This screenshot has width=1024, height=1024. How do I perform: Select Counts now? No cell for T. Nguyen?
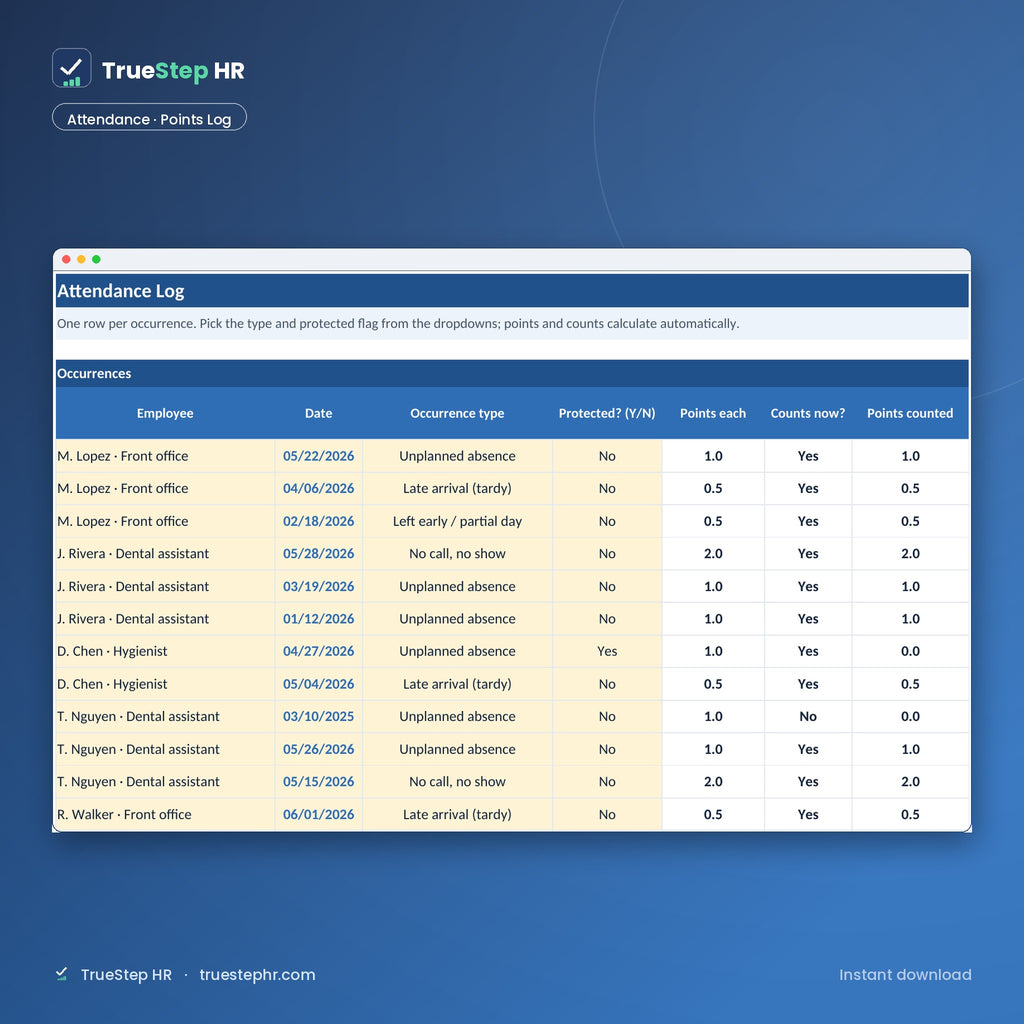coord(808,716)
